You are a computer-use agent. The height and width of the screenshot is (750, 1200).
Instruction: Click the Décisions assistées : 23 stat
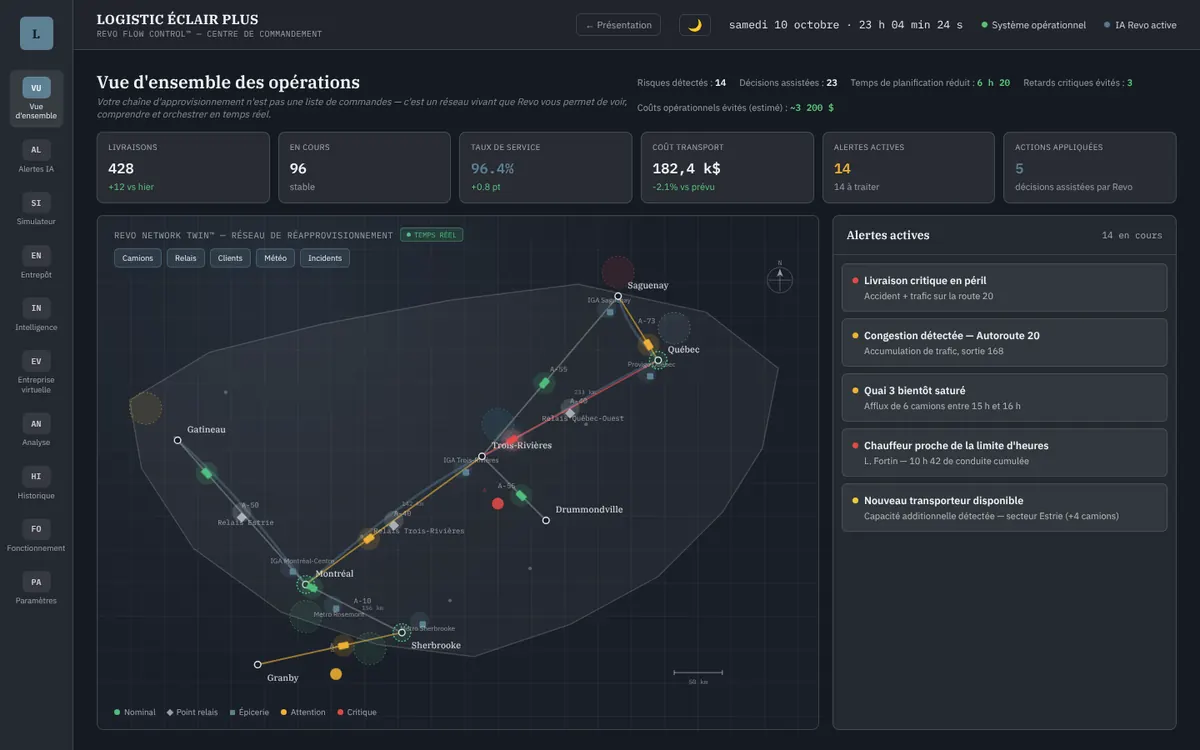789,83
